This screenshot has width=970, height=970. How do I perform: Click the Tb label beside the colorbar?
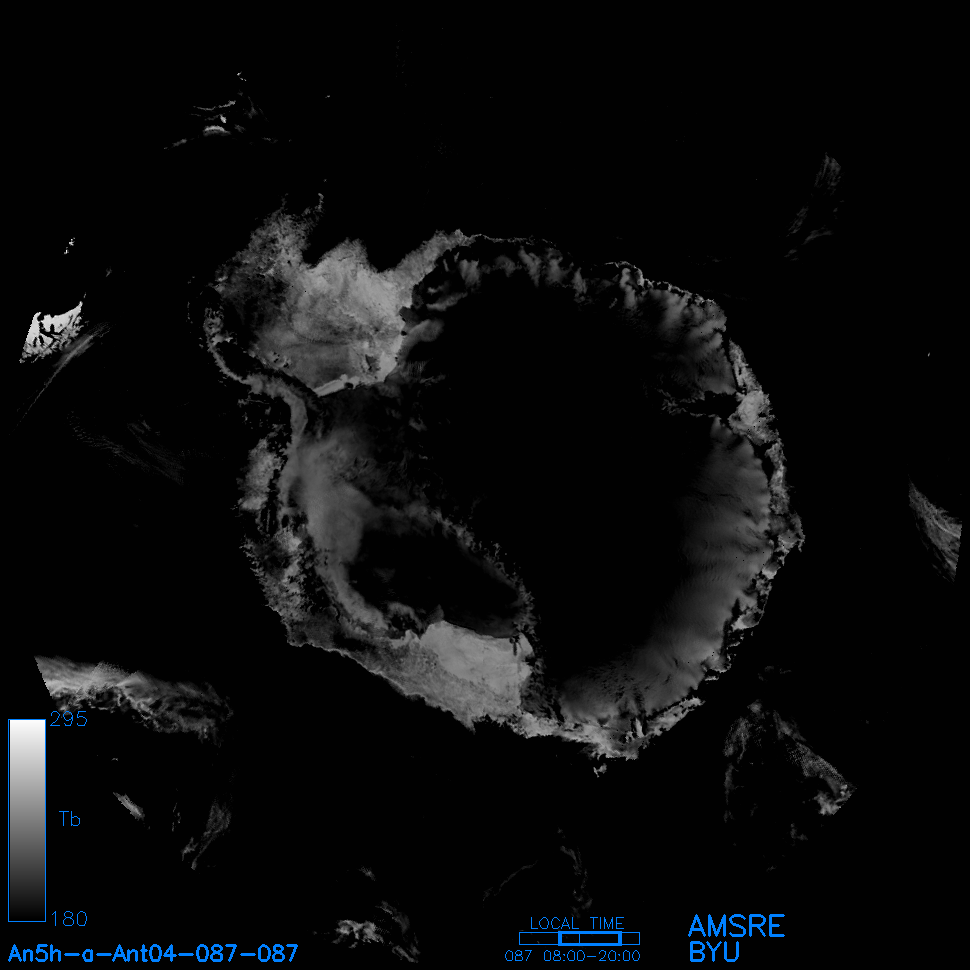(69, 819)
